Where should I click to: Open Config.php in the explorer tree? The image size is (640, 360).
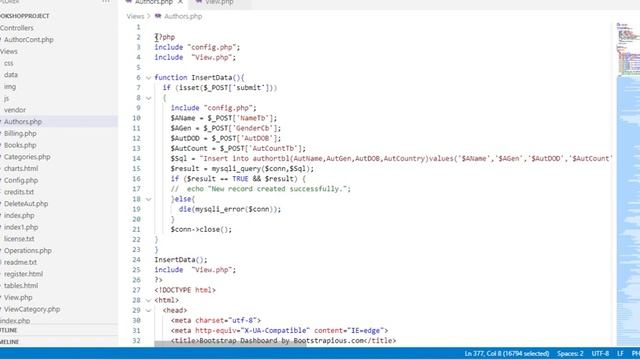coord(21,180)
